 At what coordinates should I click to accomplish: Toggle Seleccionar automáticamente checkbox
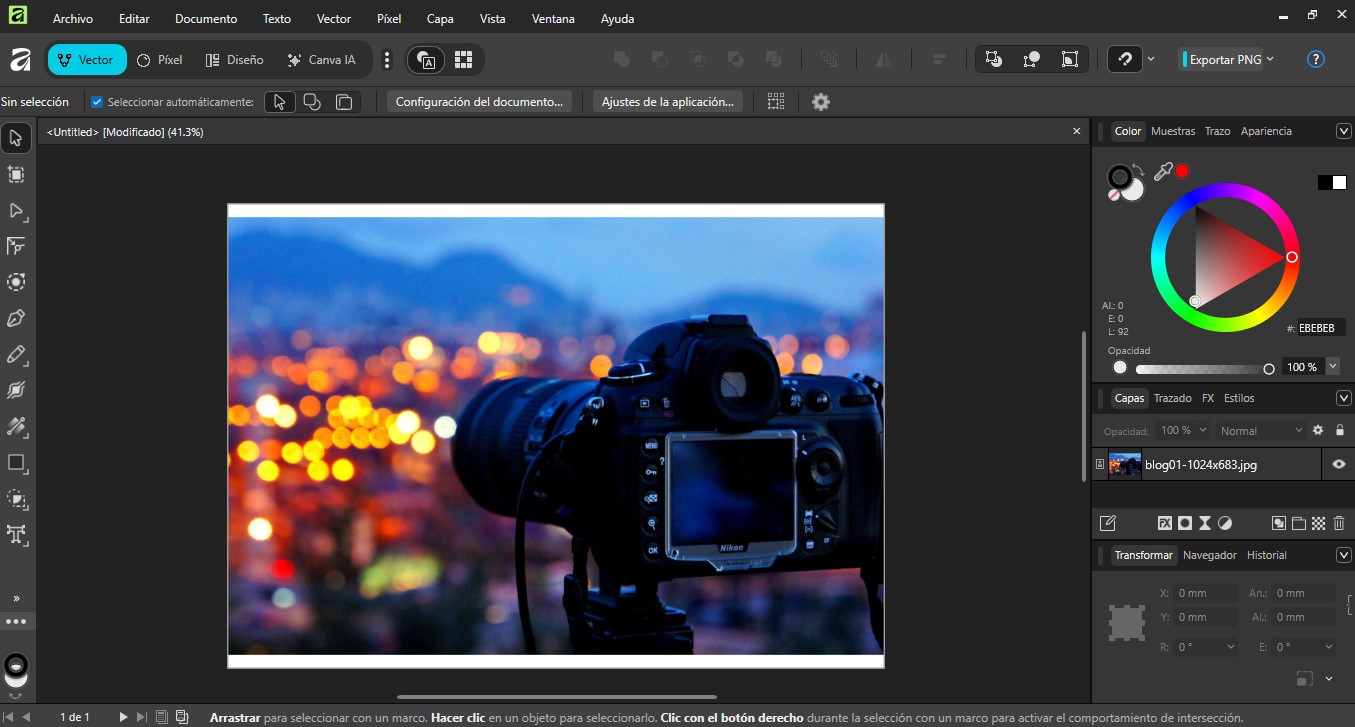coord(97,101)
